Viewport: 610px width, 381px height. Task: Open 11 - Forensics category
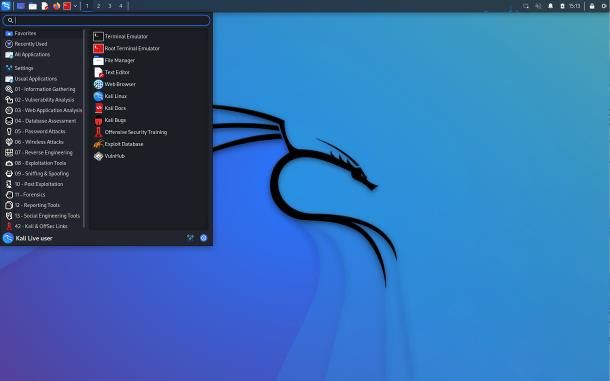(42, 195)
